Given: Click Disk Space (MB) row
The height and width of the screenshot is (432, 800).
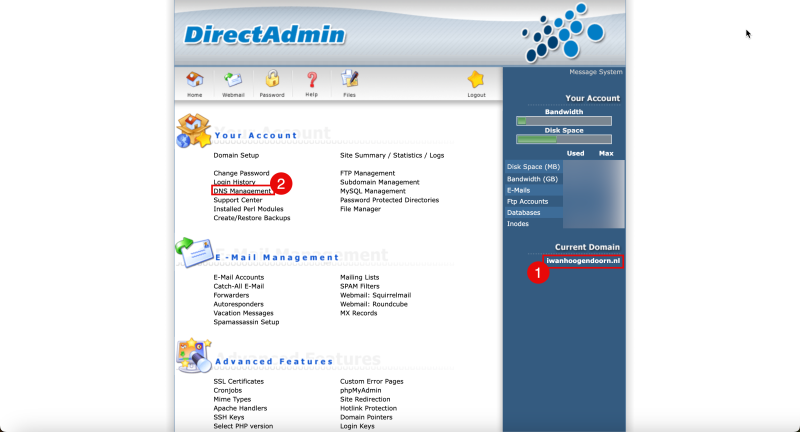Looking at the screenshot, I should click(x=533, y=167).
